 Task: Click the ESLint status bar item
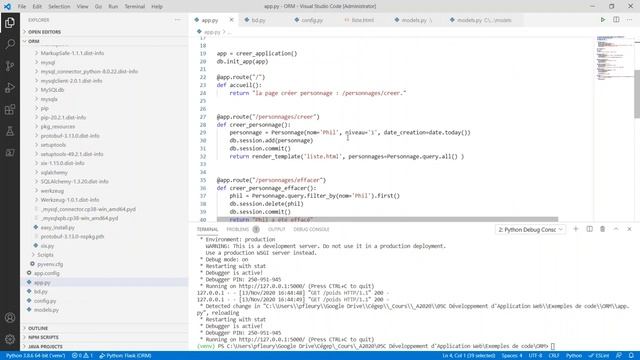[x=599, y=356]
